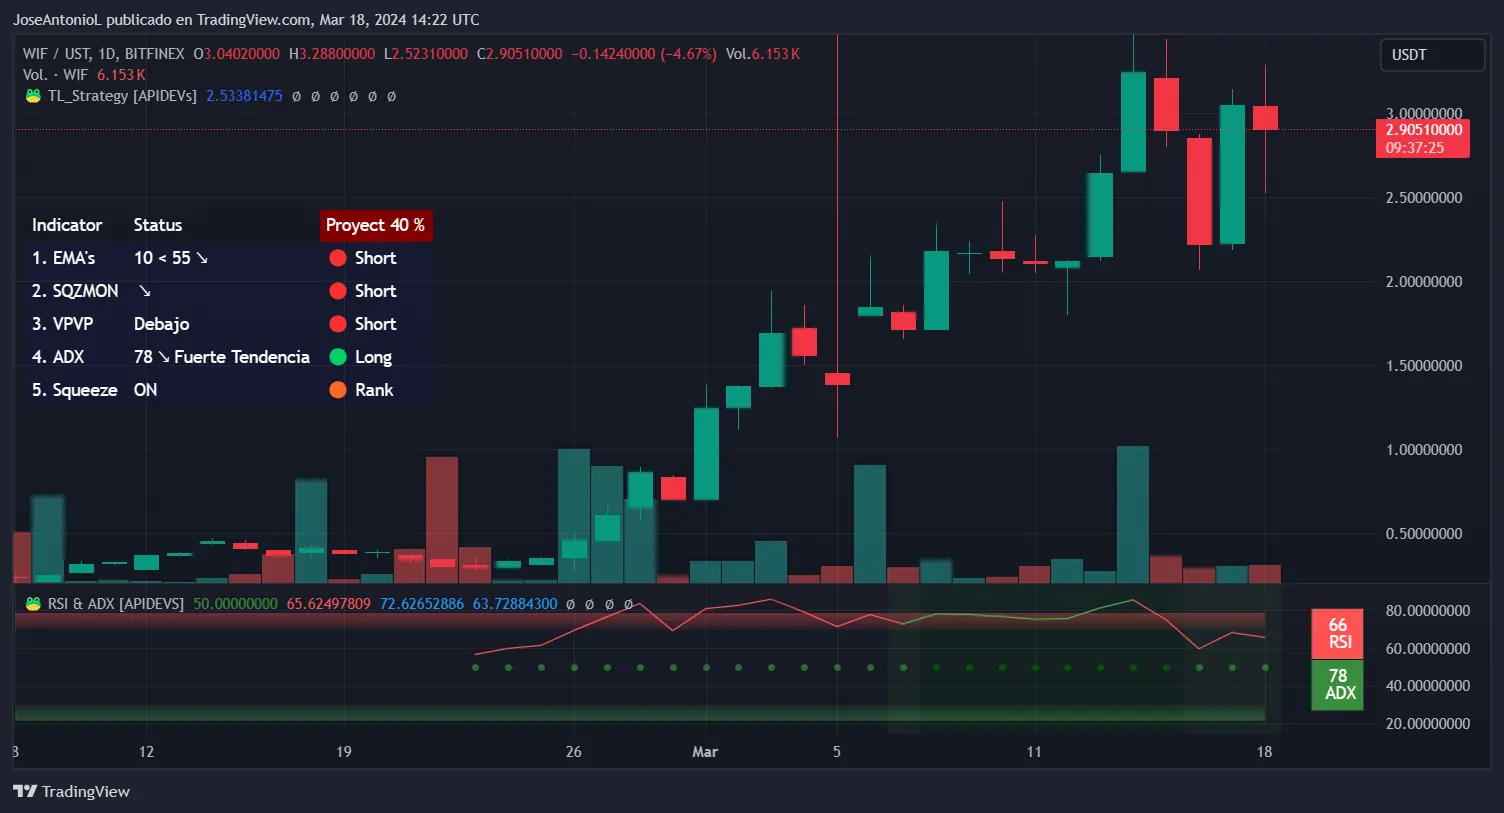Screen dimensions: 1504x813
Task: Click the red Proyect 40 % label
Action: (x=375, y=225)
